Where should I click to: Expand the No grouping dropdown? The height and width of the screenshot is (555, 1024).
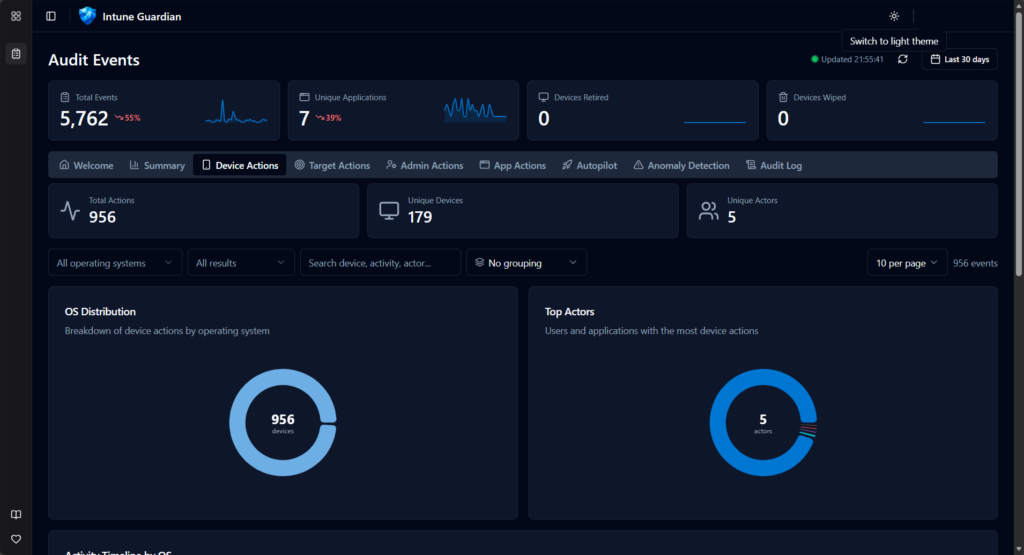pyautogui.click(x=526, y=263)
